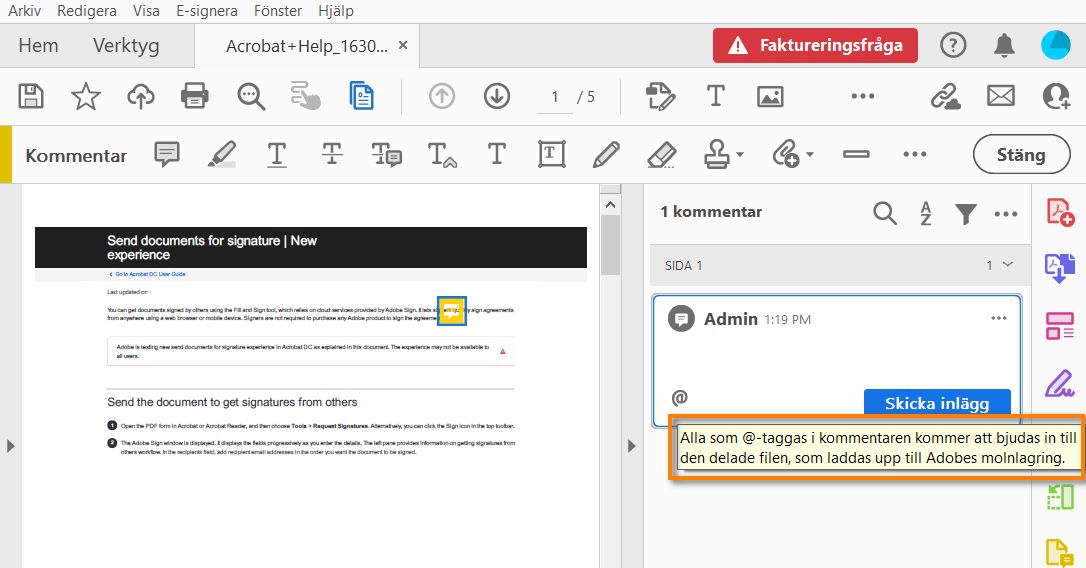Collapse the SIDA 1 comment group
Image resolution: width=1086 pixels, height=568 pixels.
(x=1008, y=265)
